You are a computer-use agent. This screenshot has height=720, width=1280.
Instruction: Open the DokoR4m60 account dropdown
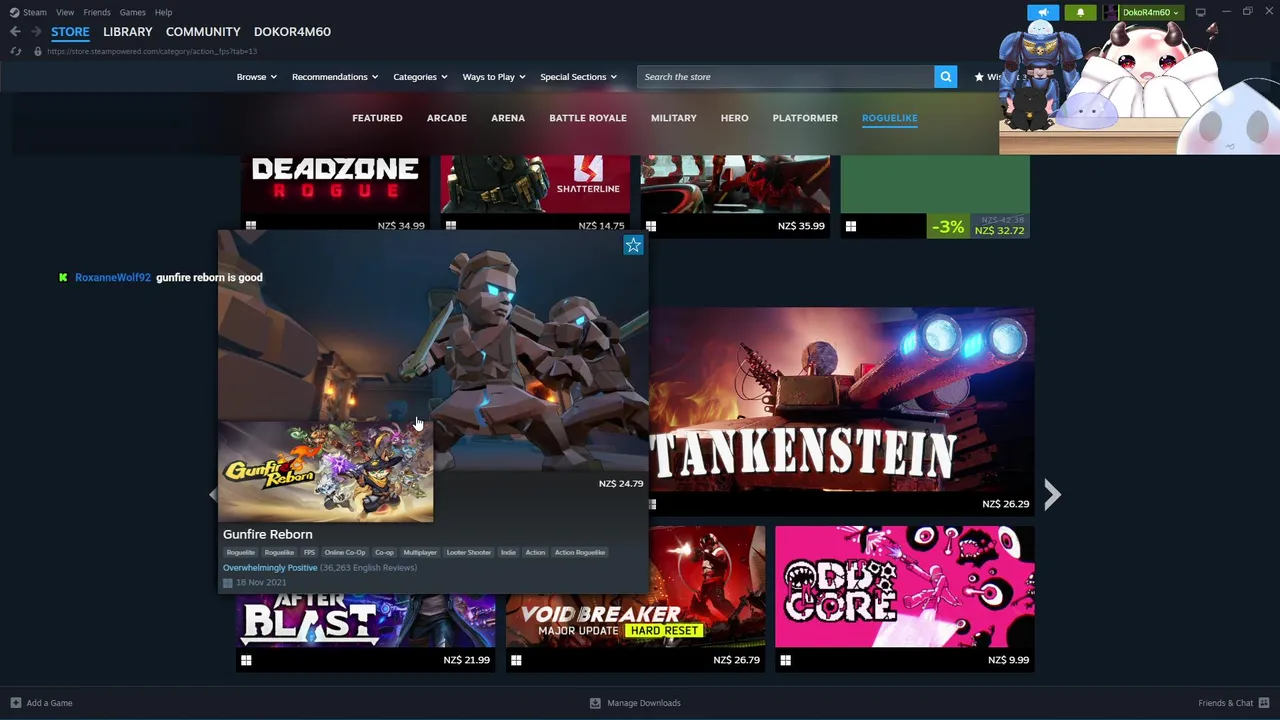(1151, 12)
